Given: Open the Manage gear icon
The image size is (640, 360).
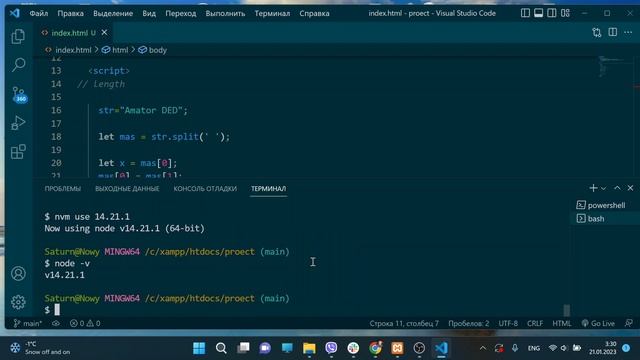Looking at the screenshot, I should click(18, 302).
